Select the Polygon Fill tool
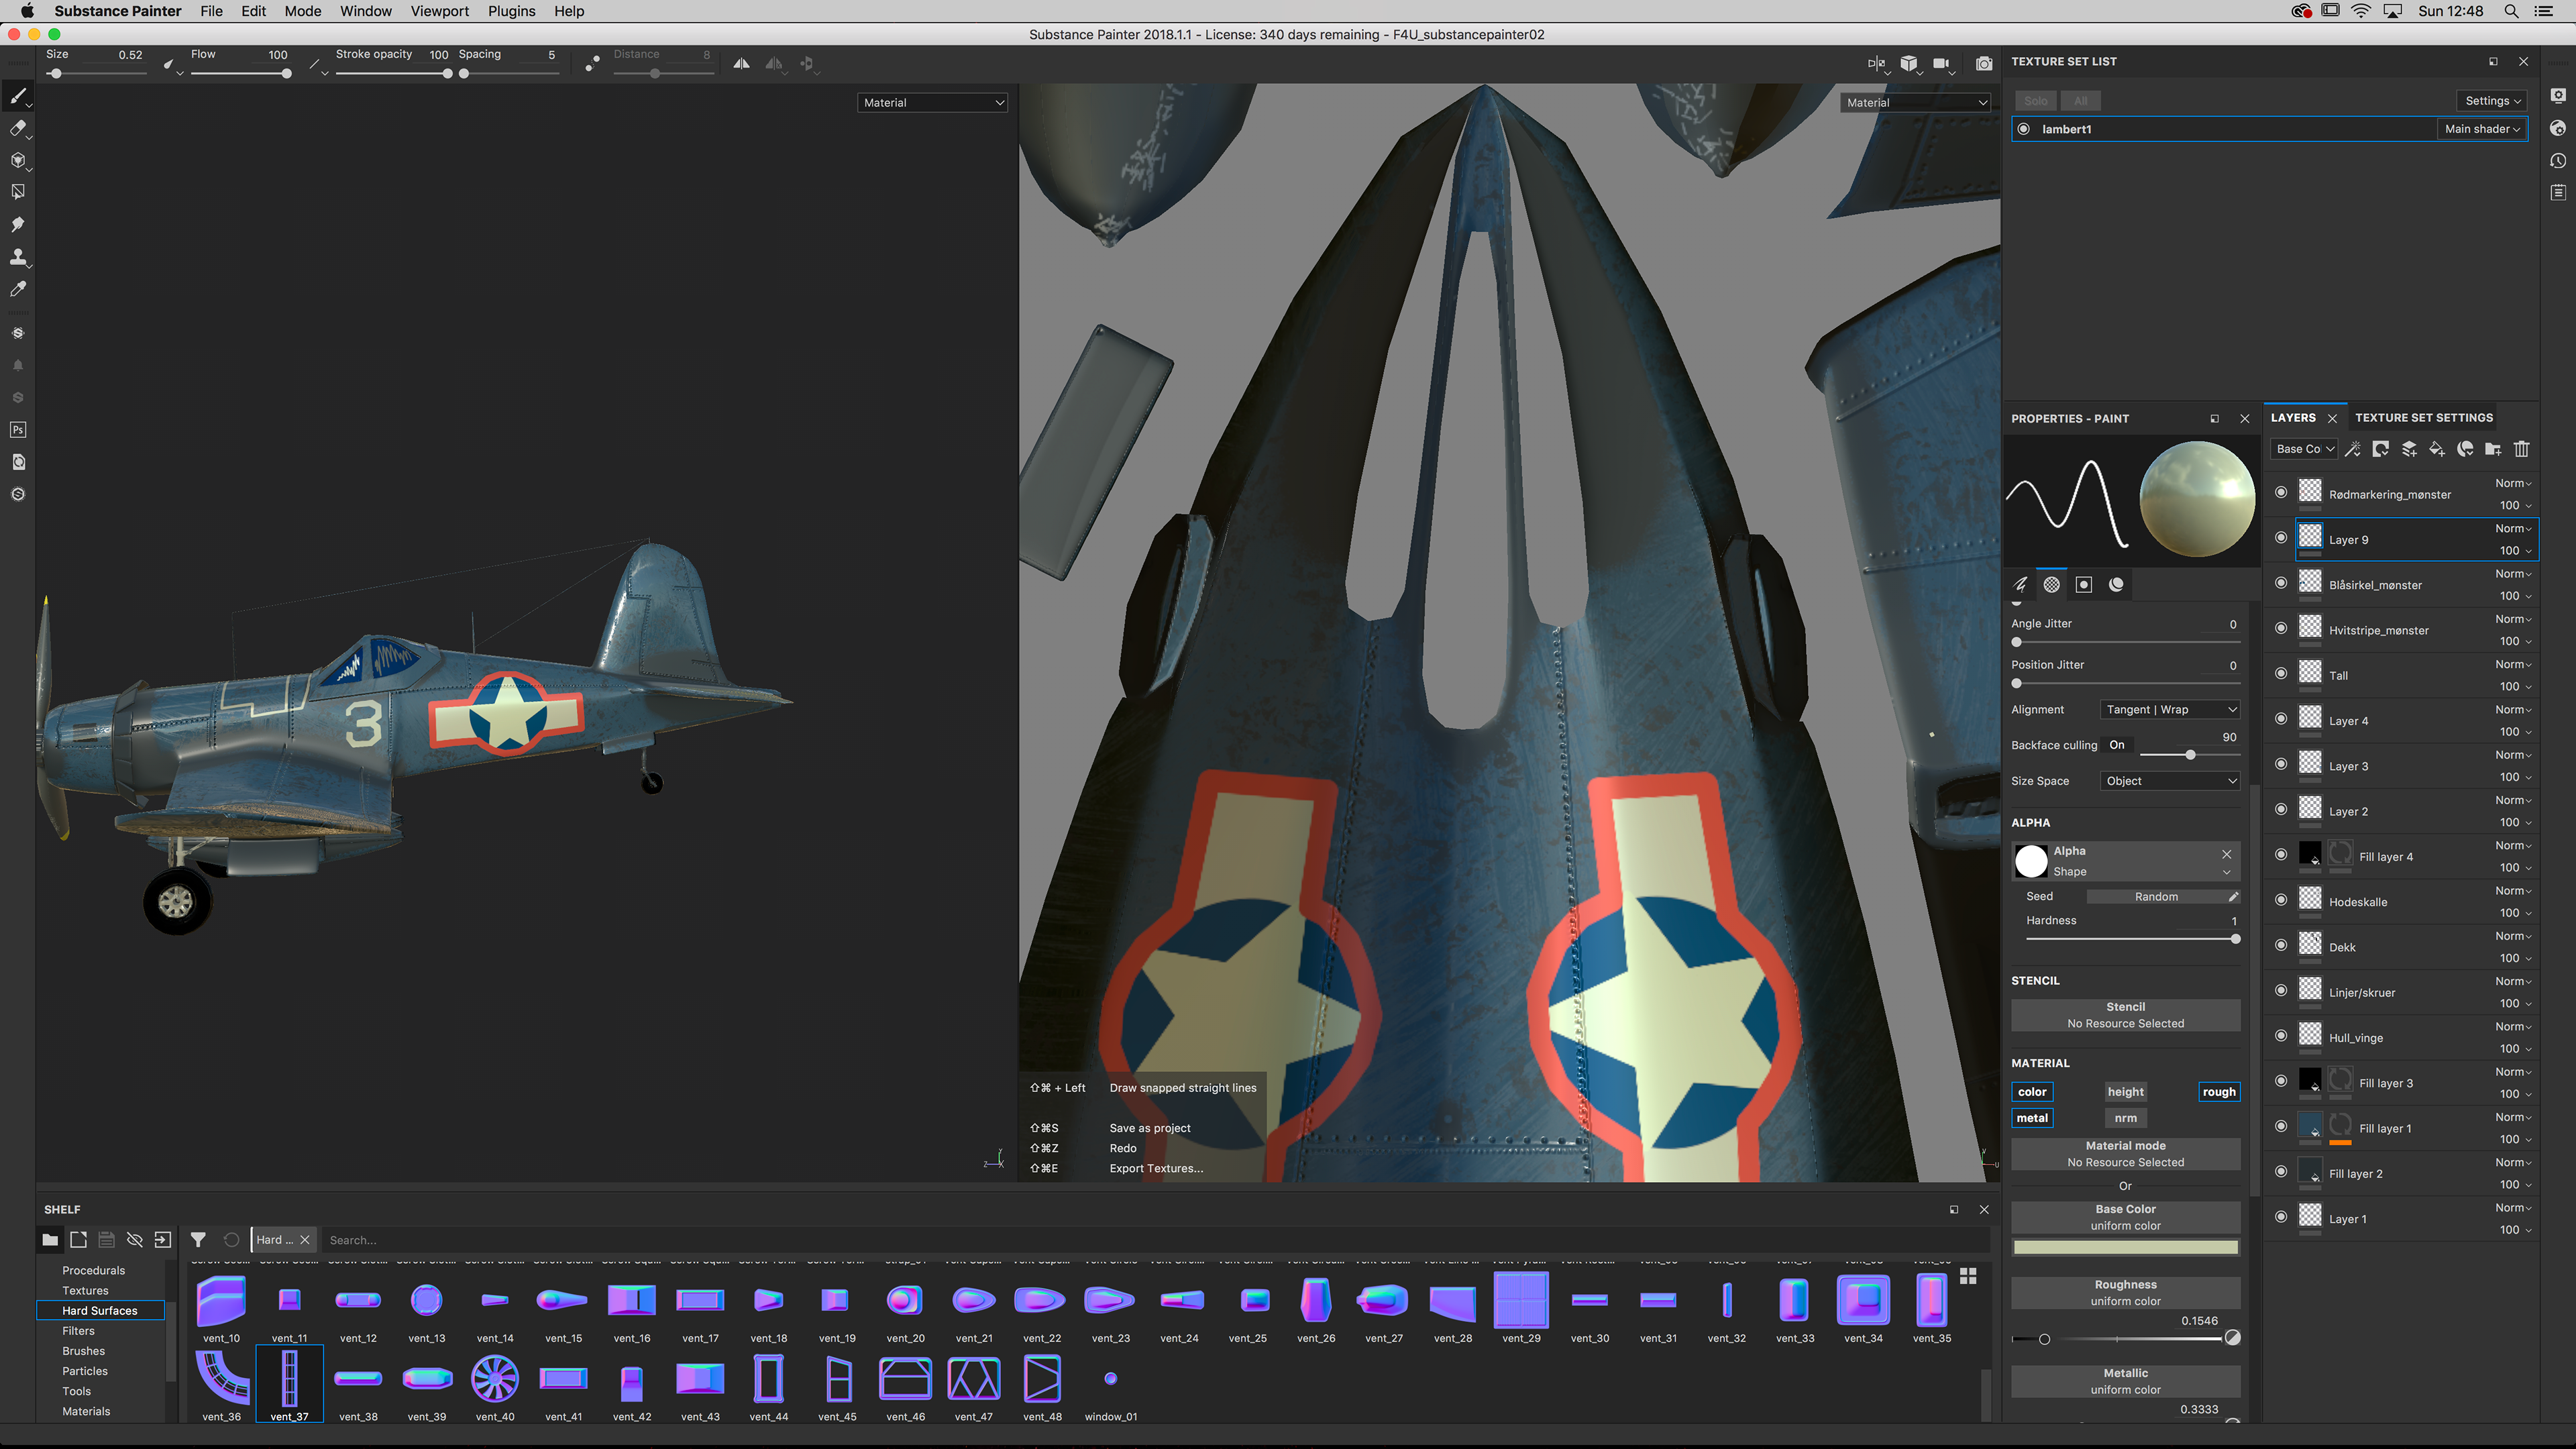The width and height of the screenshot is (2576, 1449). 17,192
